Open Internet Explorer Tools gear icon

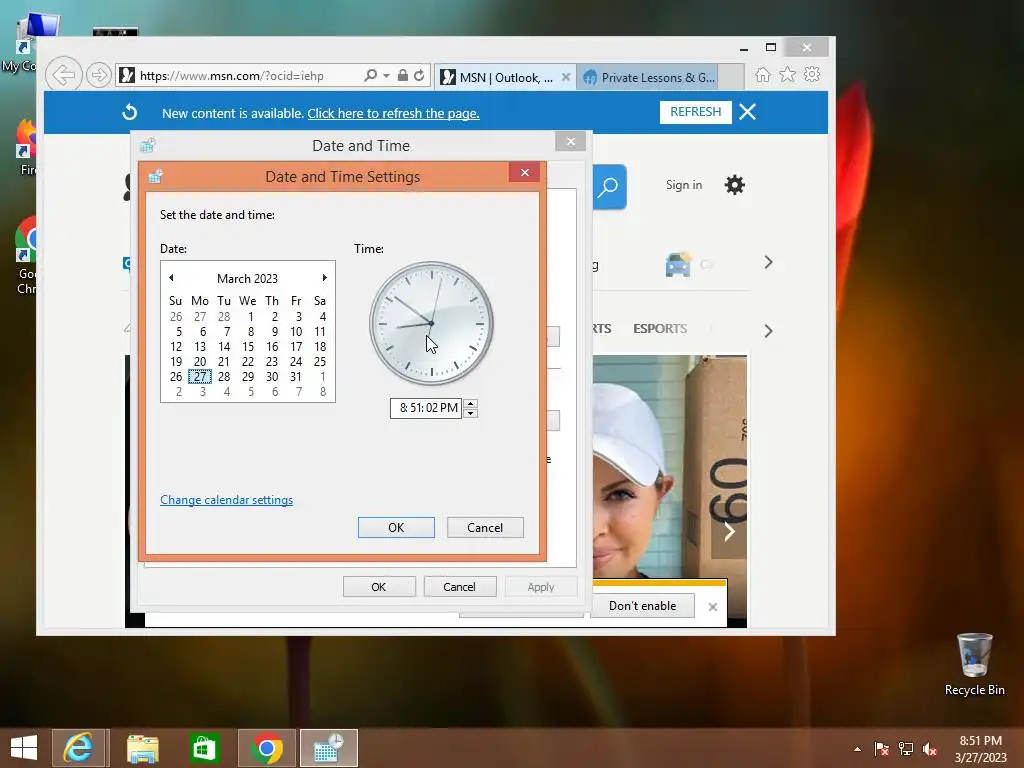click(x=812, y=74)
